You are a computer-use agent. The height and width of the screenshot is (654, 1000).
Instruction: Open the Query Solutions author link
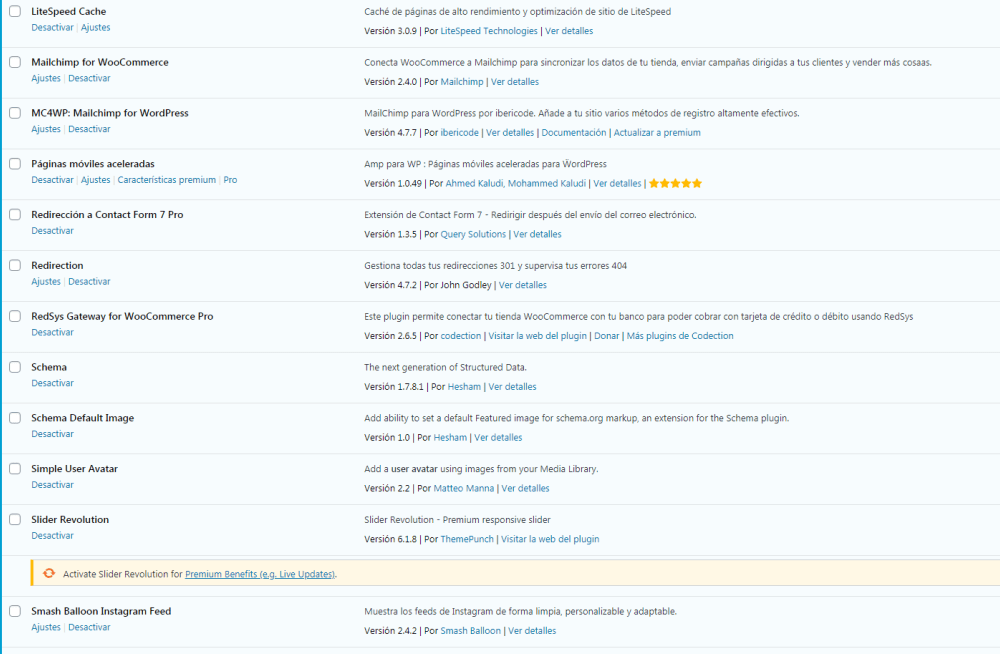[473, 234]
